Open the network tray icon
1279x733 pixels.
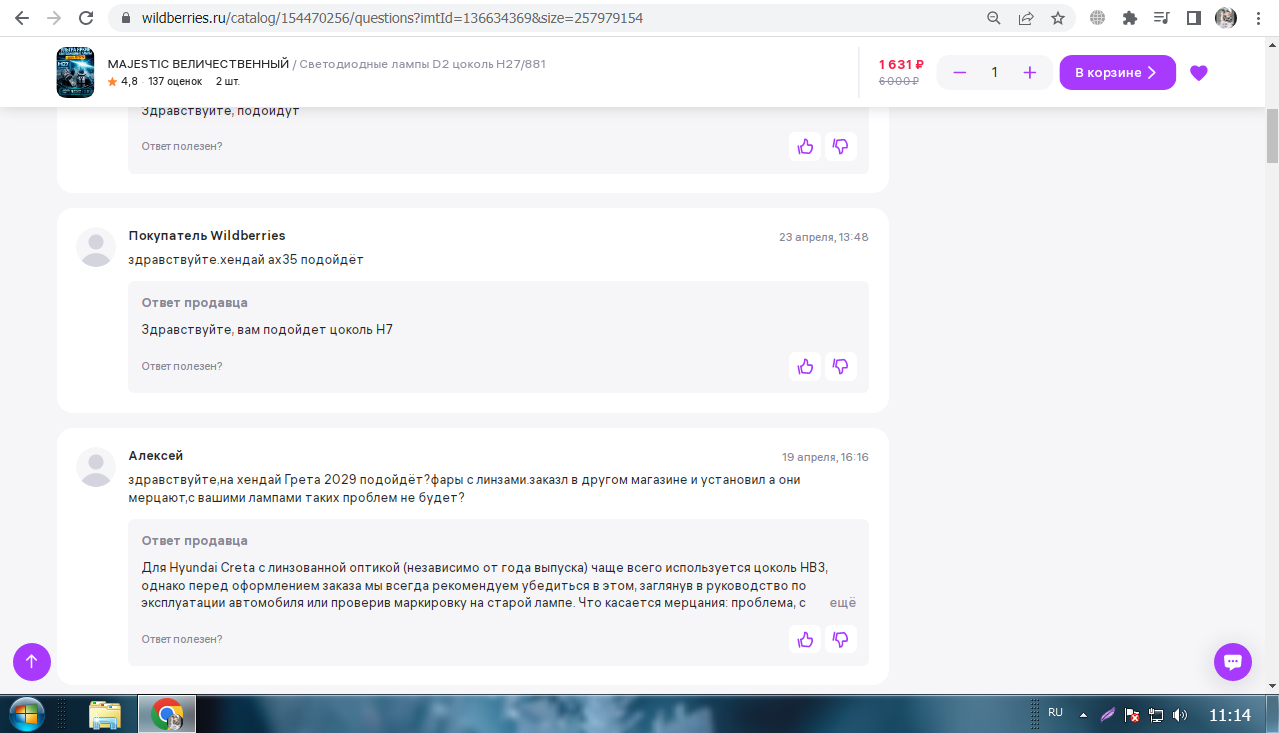1156,715
